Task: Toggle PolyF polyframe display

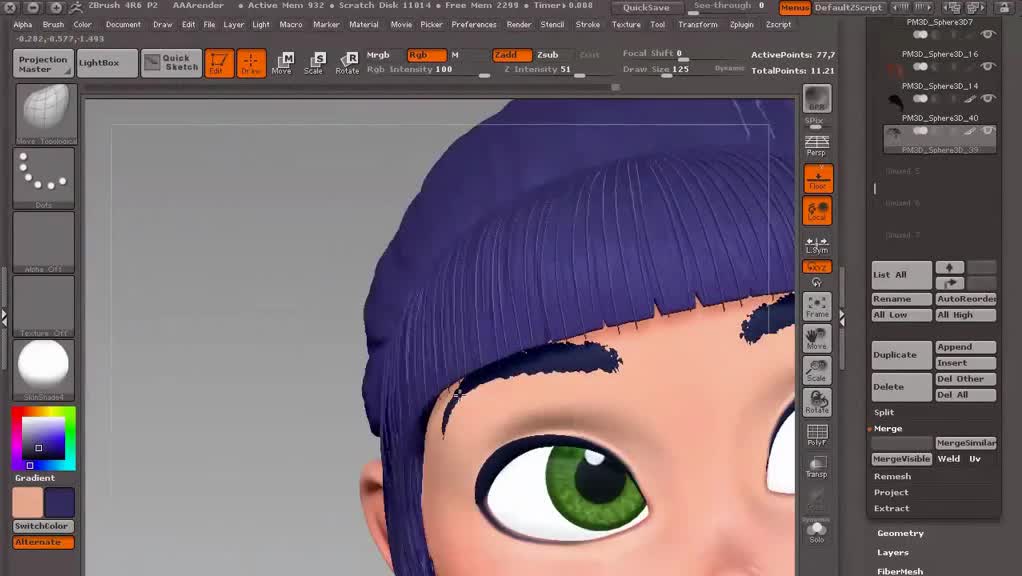Action: 817,435
